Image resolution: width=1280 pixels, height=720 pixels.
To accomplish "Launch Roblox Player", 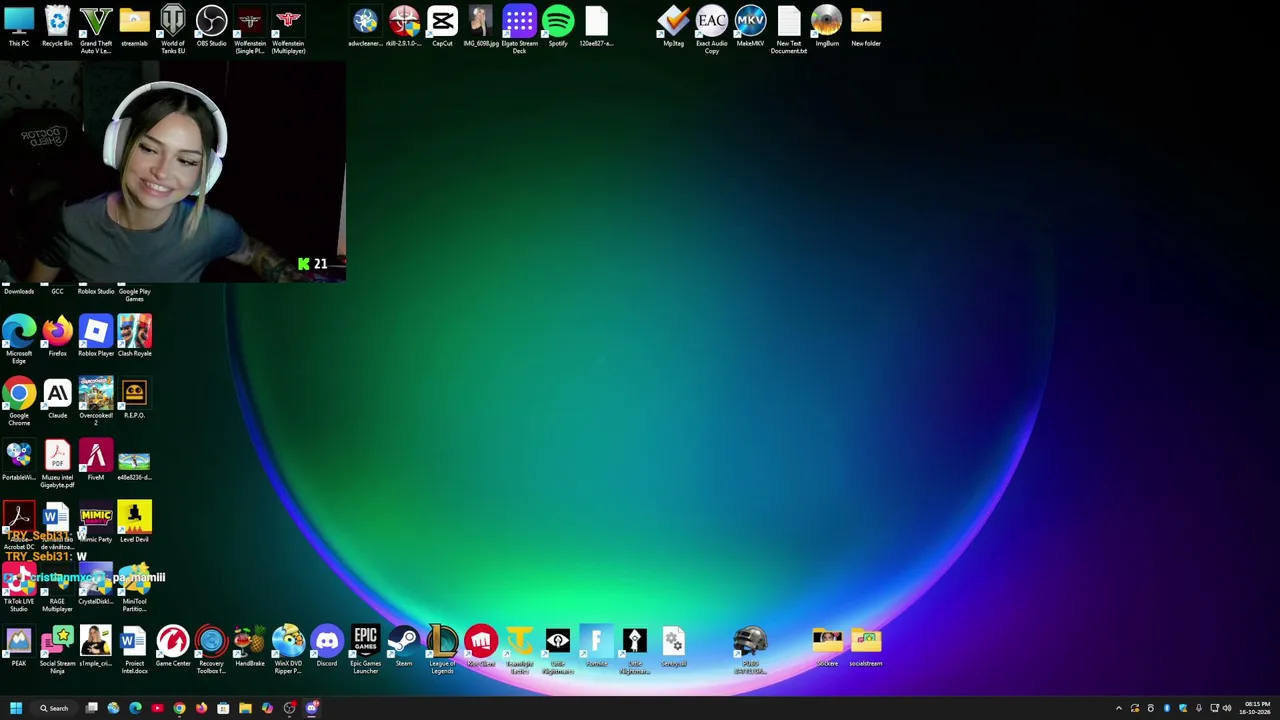I will [x=96, y=336].
